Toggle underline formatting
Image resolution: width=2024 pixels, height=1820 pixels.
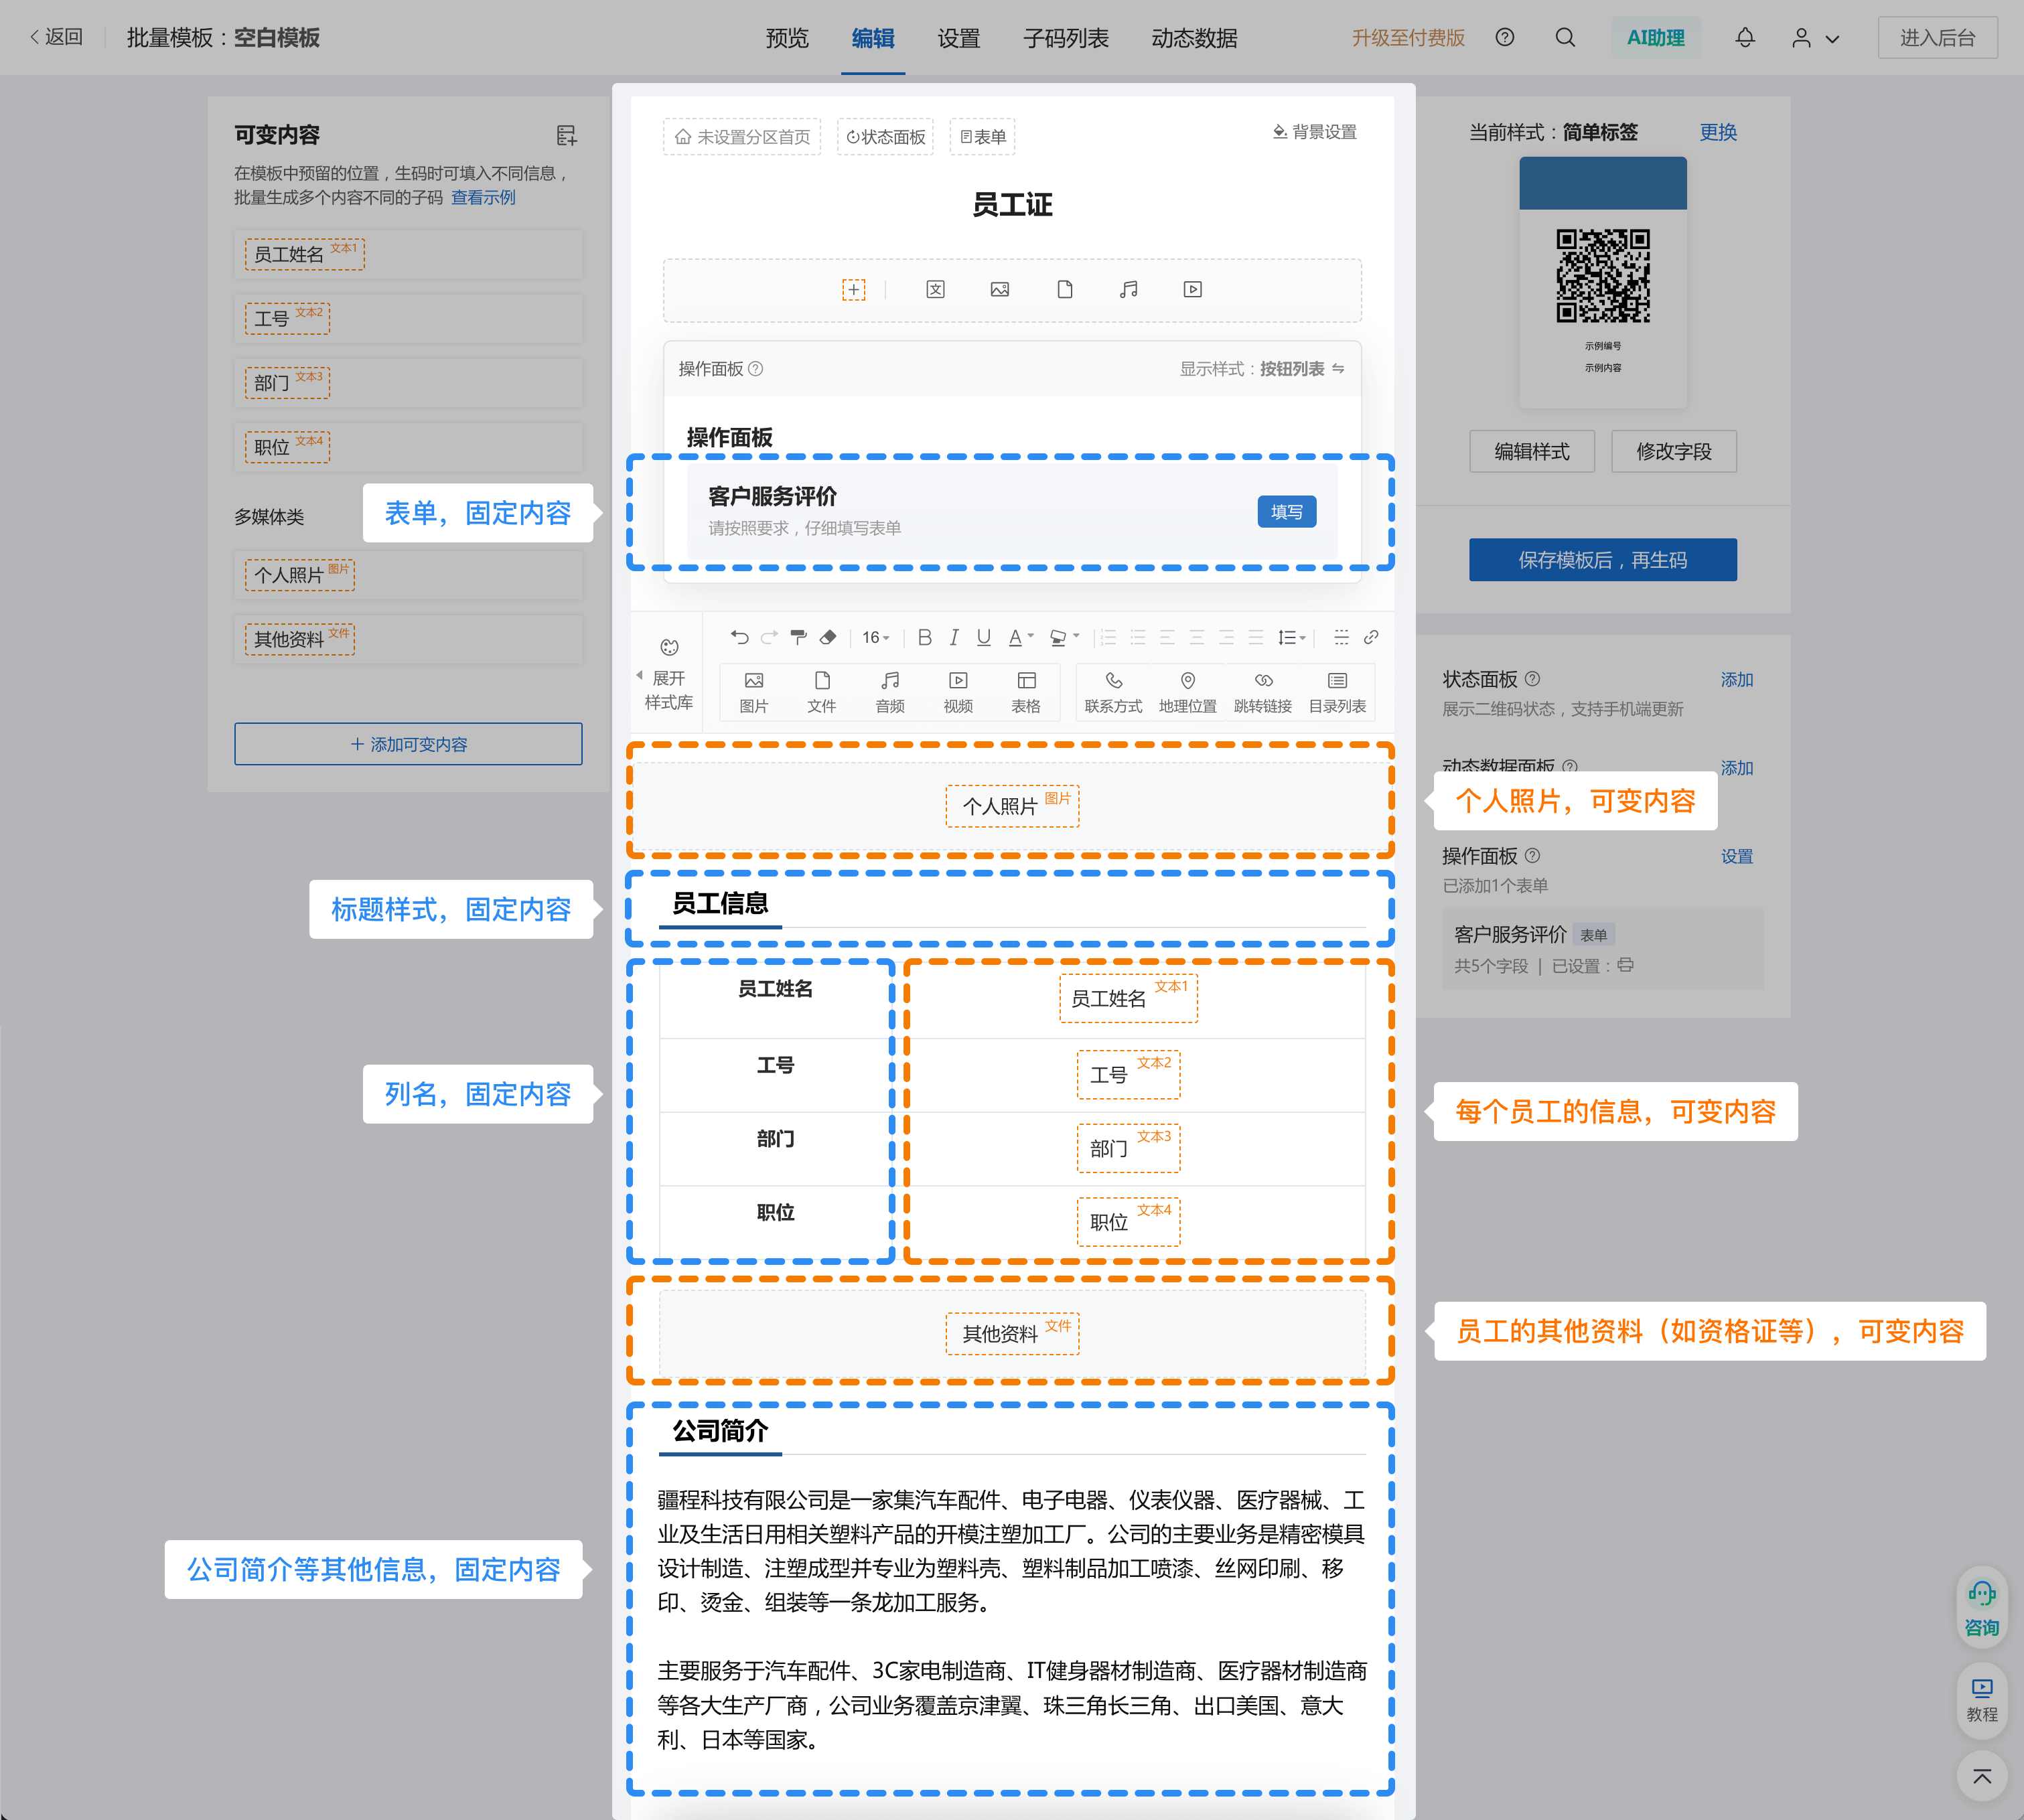[x=984, y=637]
